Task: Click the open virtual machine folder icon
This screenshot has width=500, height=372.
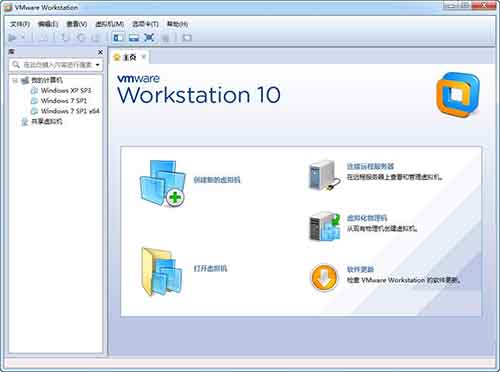Action: pyautogui.click(x=162, y=272)
